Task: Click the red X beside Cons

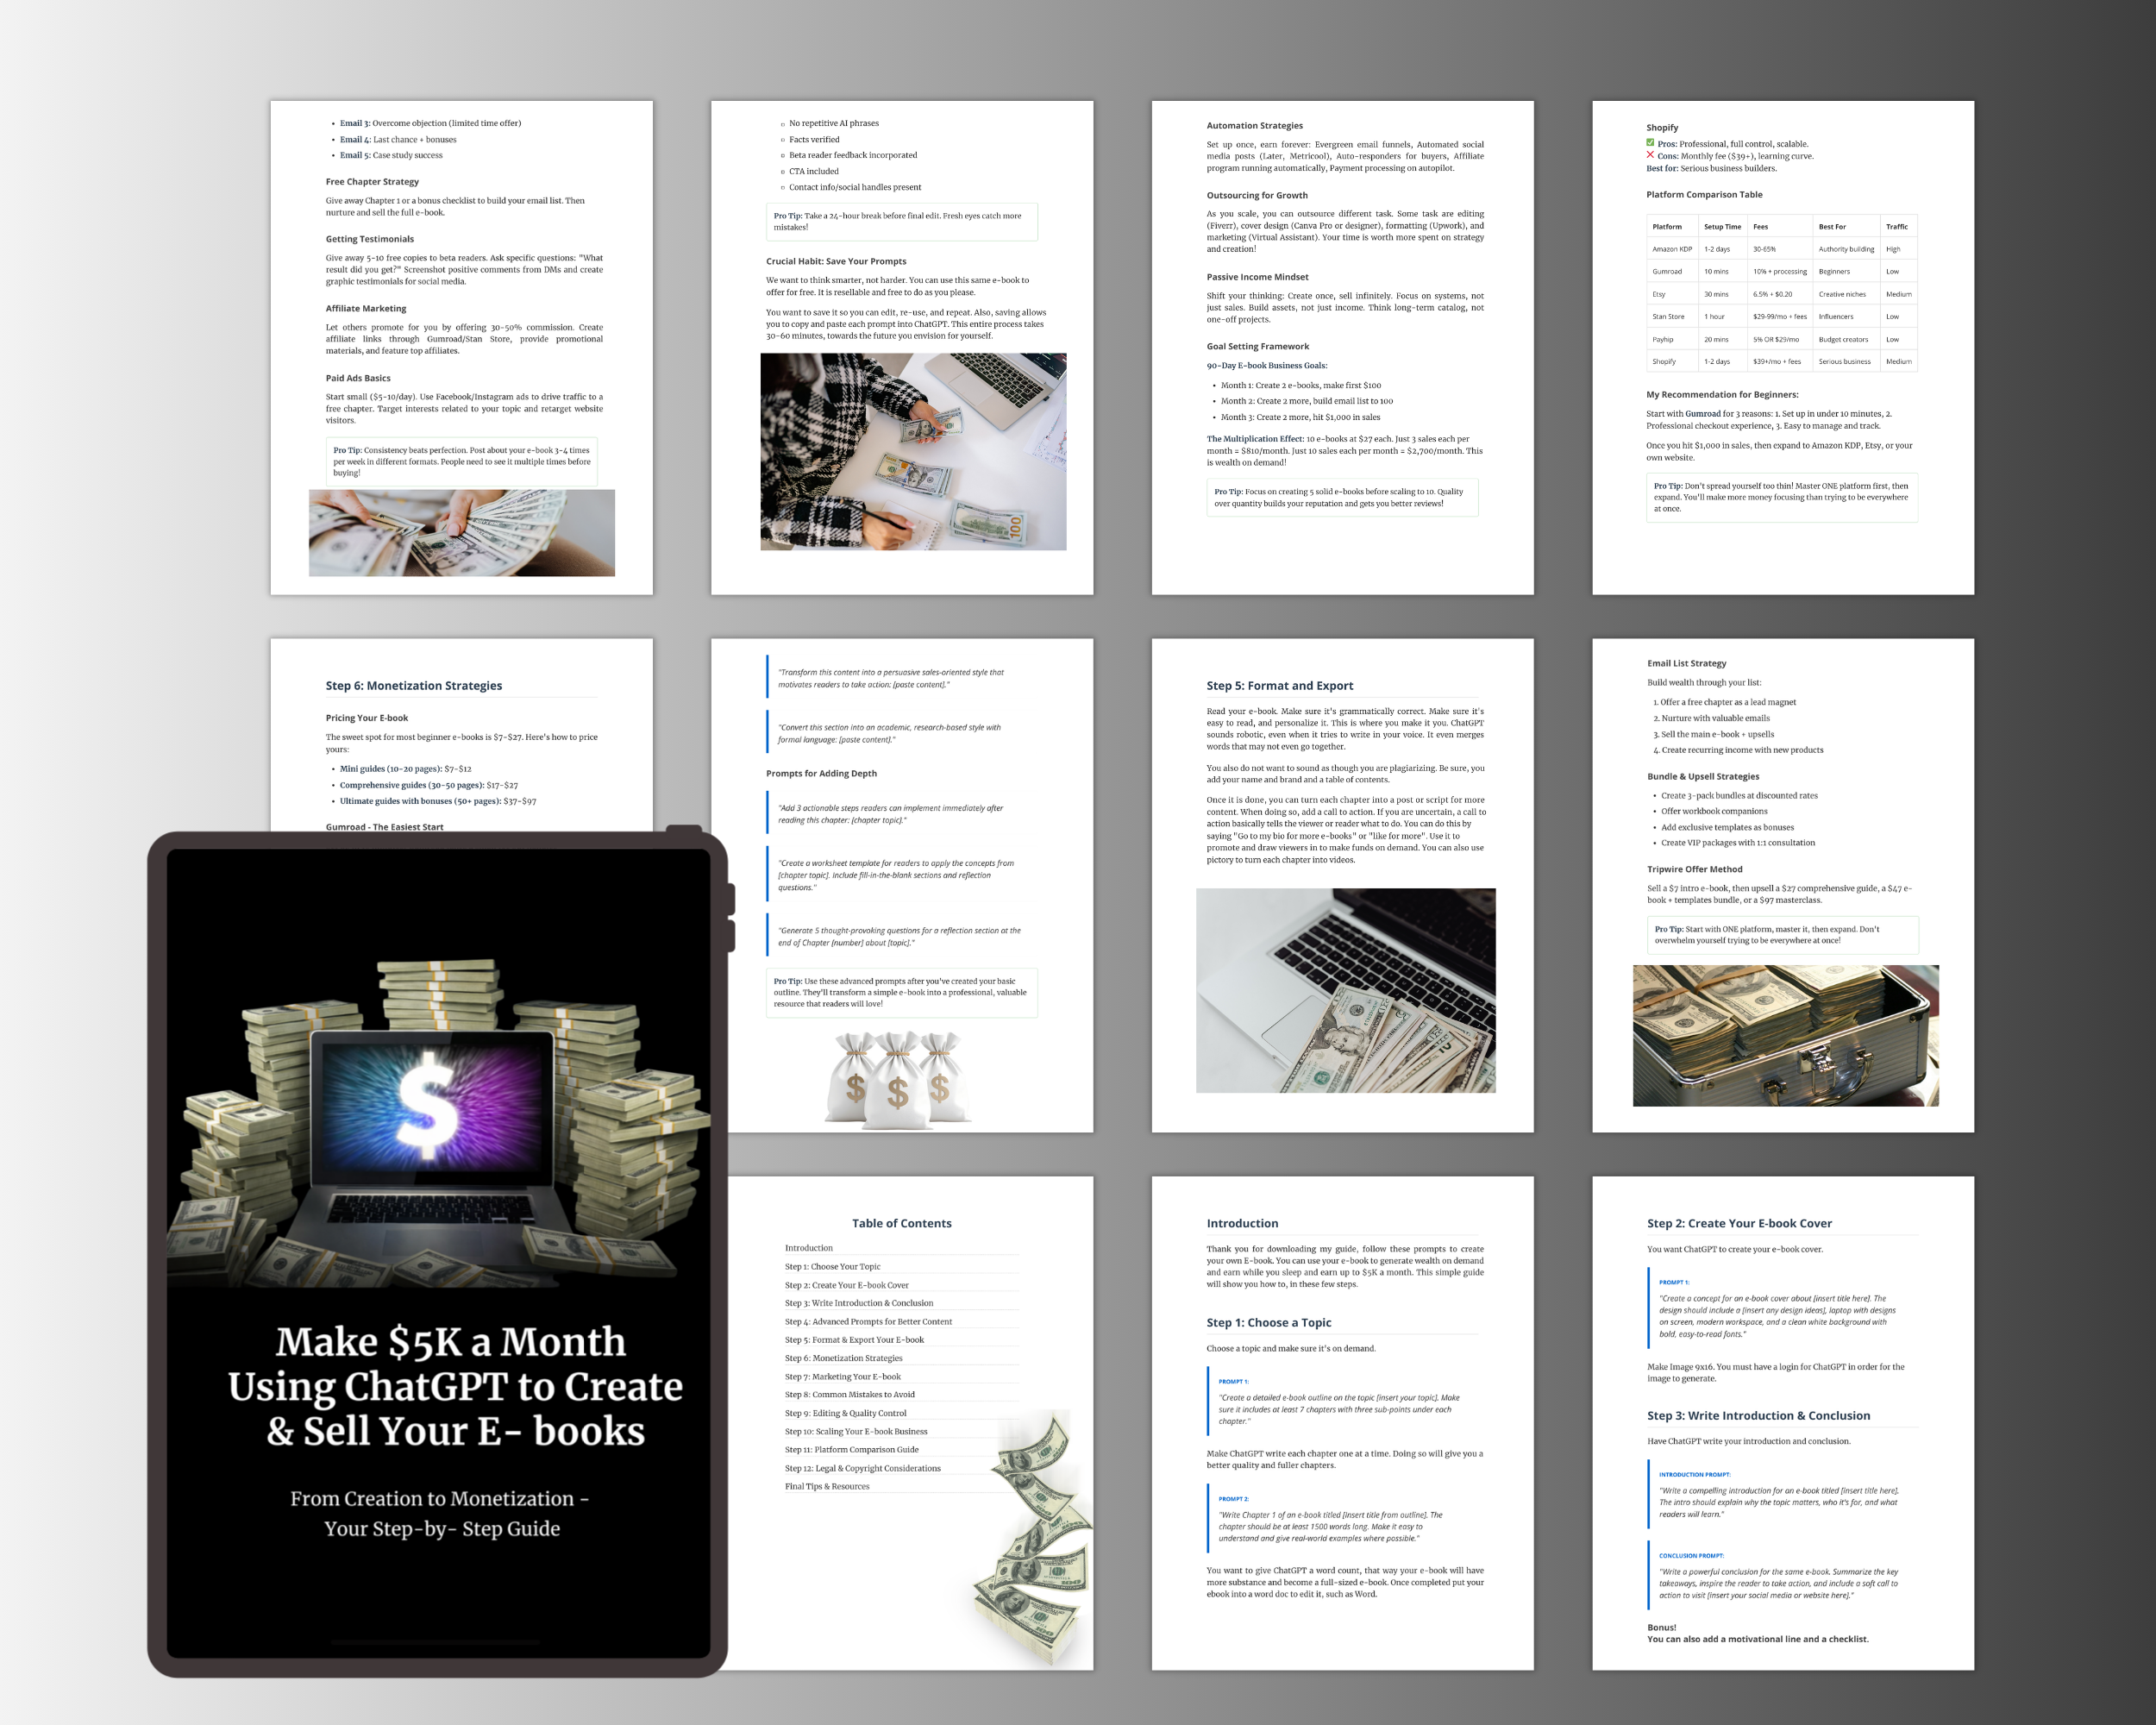Action: (1650, 155)
